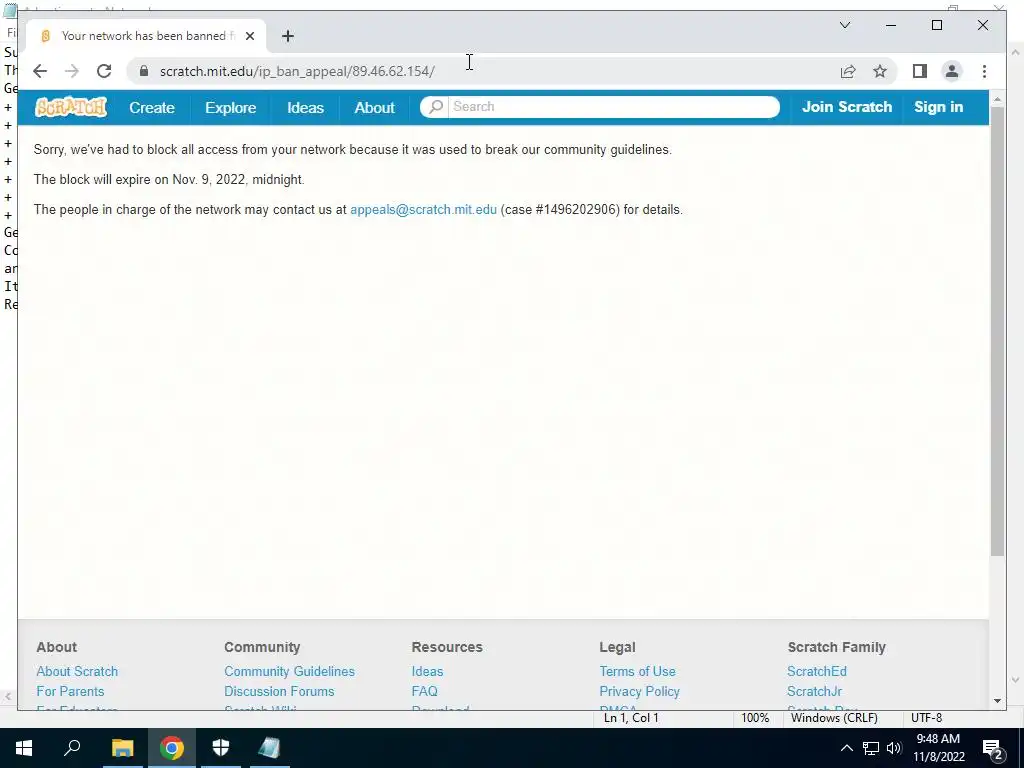Open Windows Security shield in taskbar

pyautogui.click(x=221, y=748)
